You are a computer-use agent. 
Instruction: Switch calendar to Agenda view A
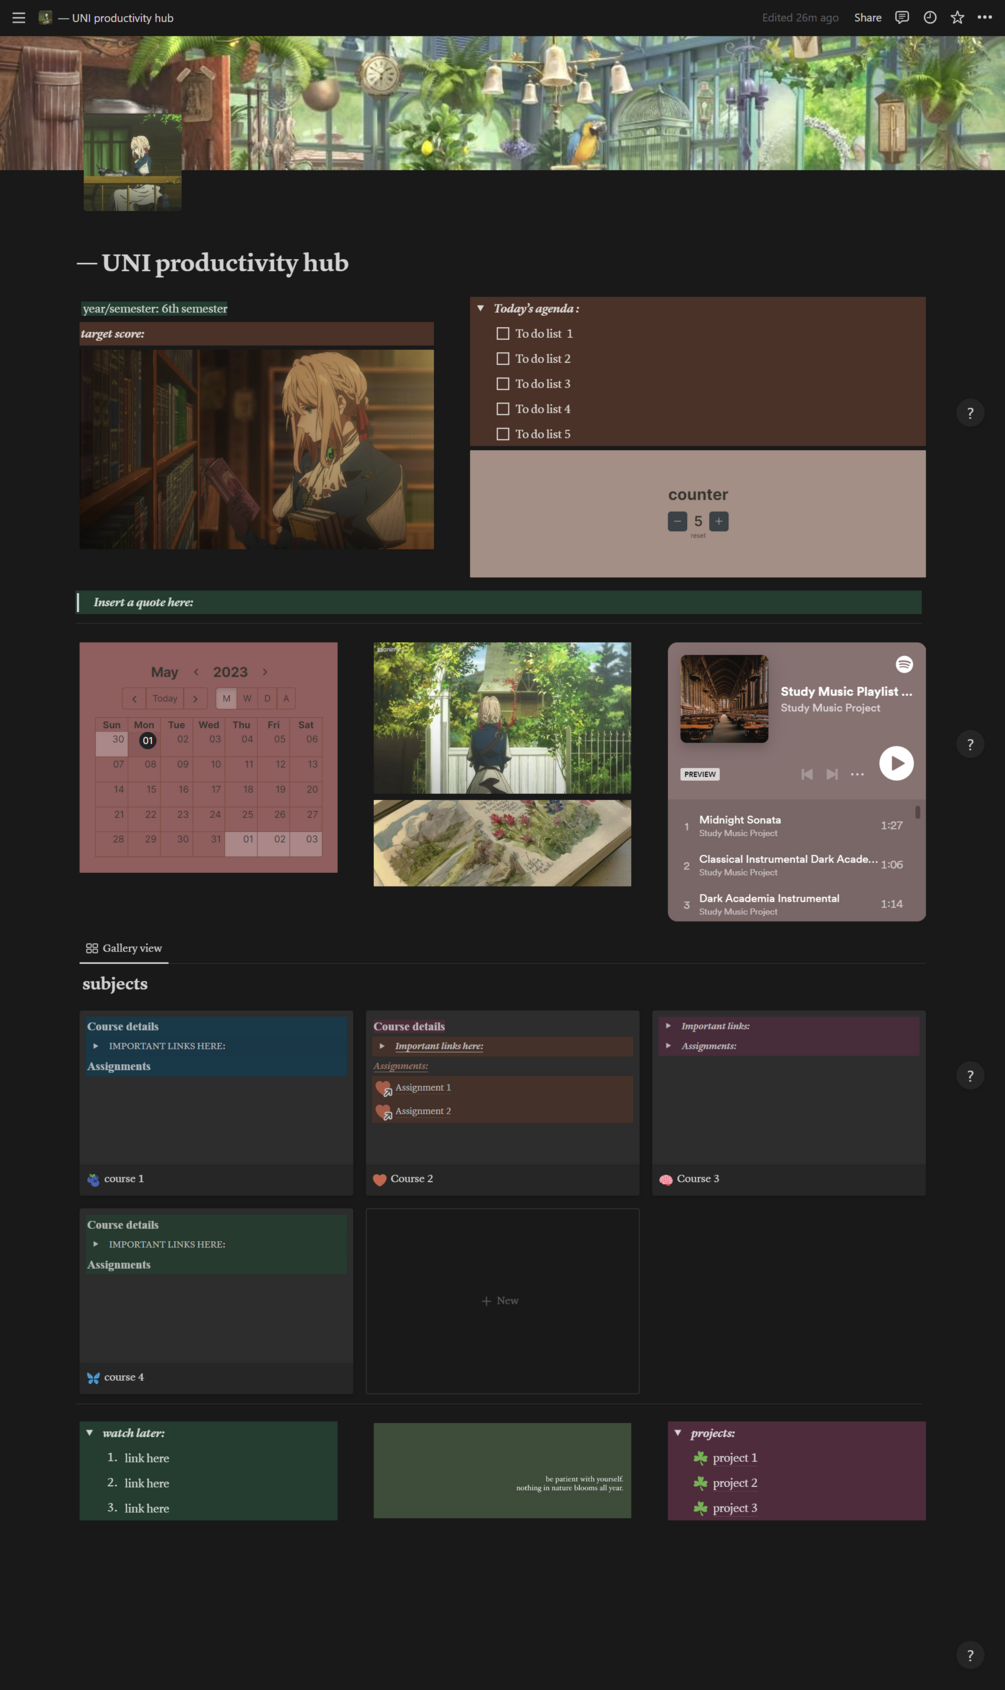pyautogui.click(x=286, y=699)
